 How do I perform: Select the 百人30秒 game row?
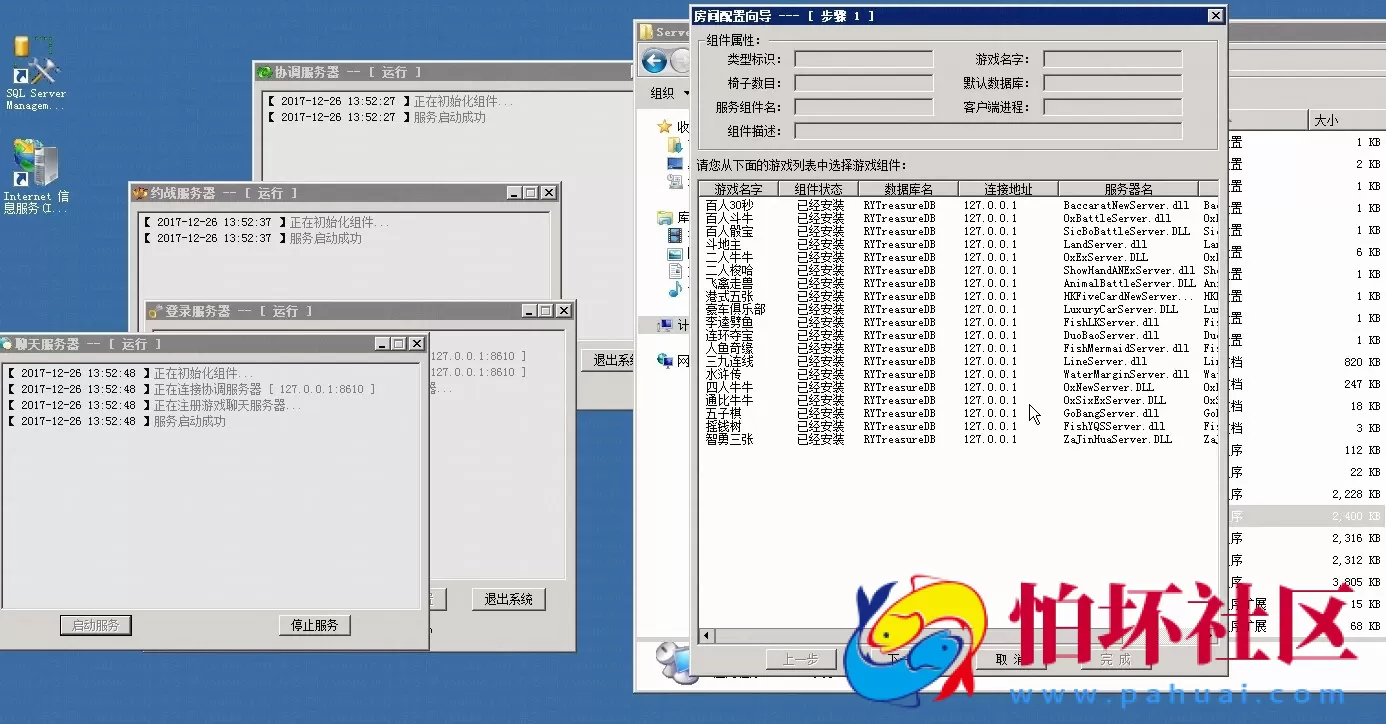[729, 205]
